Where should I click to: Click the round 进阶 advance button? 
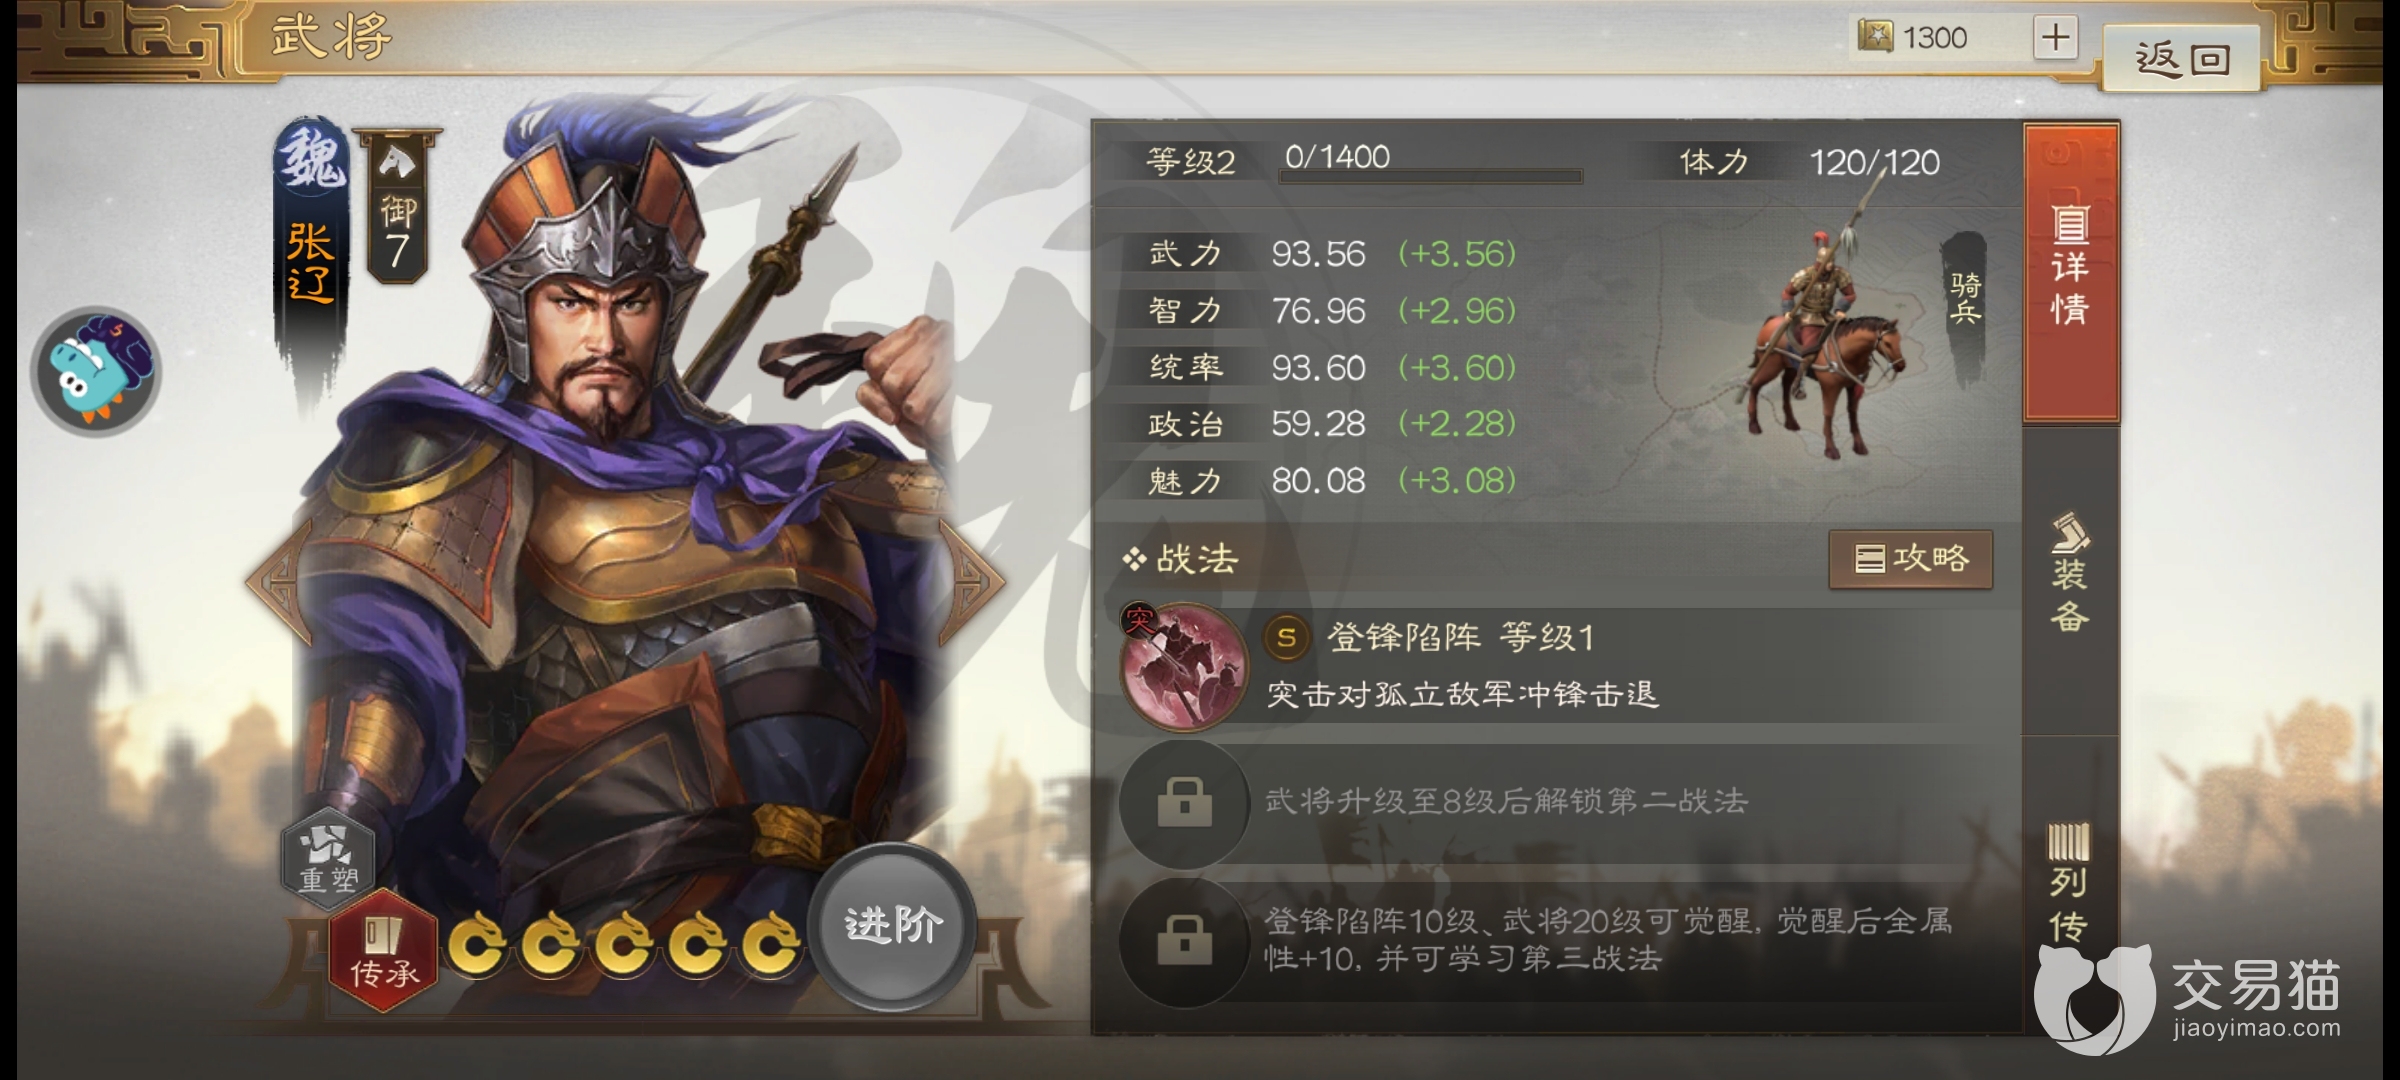(x=892, y=925)
